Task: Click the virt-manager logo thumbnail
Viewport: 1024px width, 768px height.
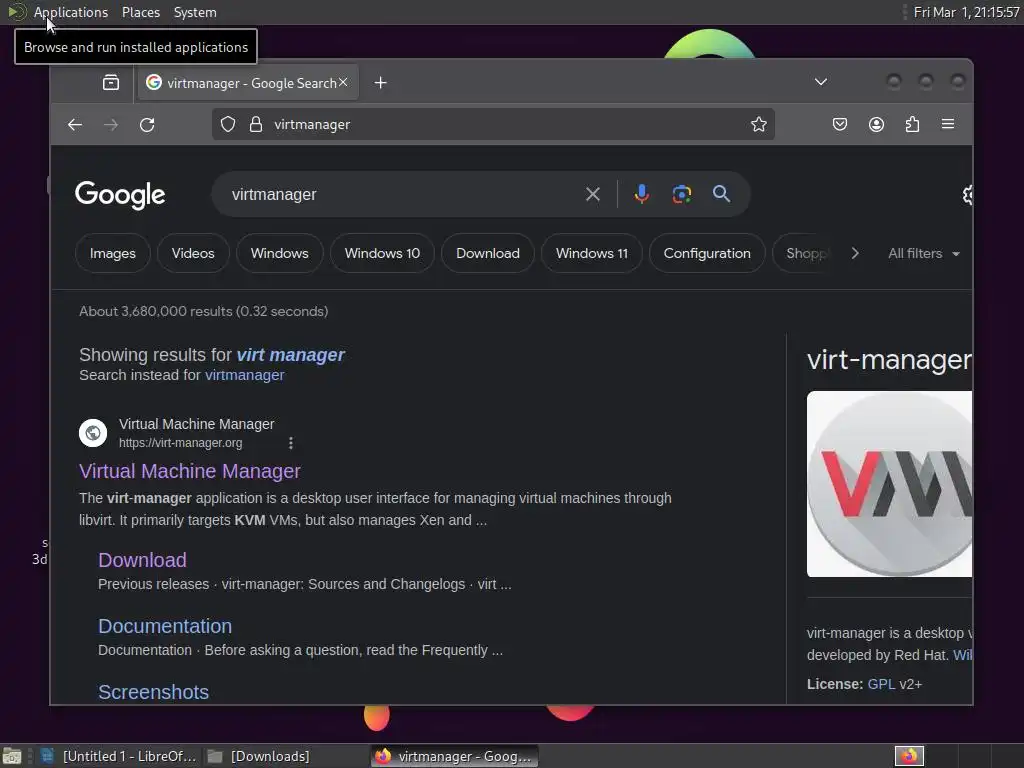Action: pos(889,484)
